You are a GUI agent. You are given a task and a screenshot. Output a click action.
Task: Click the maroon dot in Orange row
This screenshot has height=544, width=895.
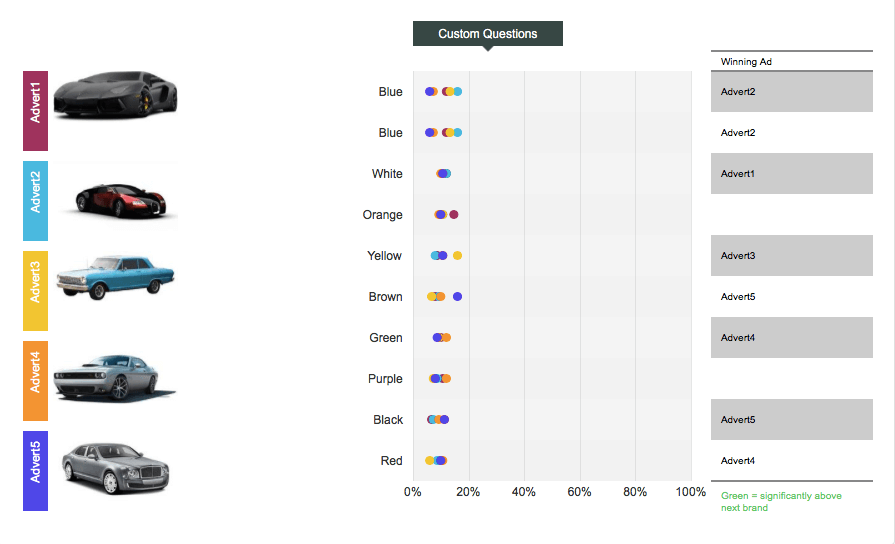454,215
